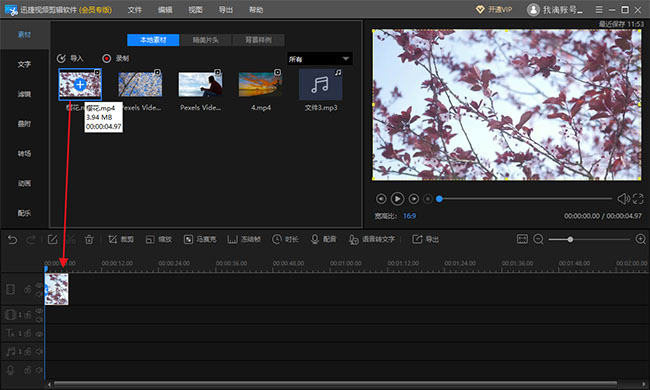Mute the voice-over microphone track speaker
This screenshot has height=390, width=650.
click(x=39, y=370)
